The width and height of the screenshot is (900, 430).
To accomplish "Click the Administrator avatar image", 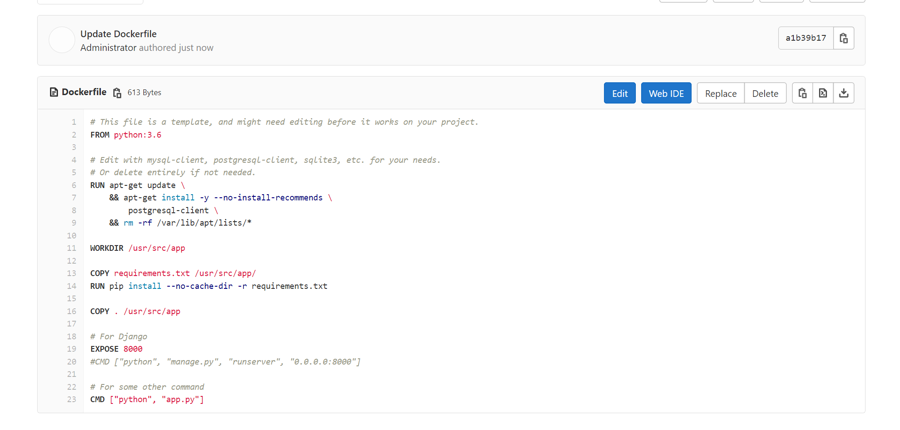I will [62, 40].
